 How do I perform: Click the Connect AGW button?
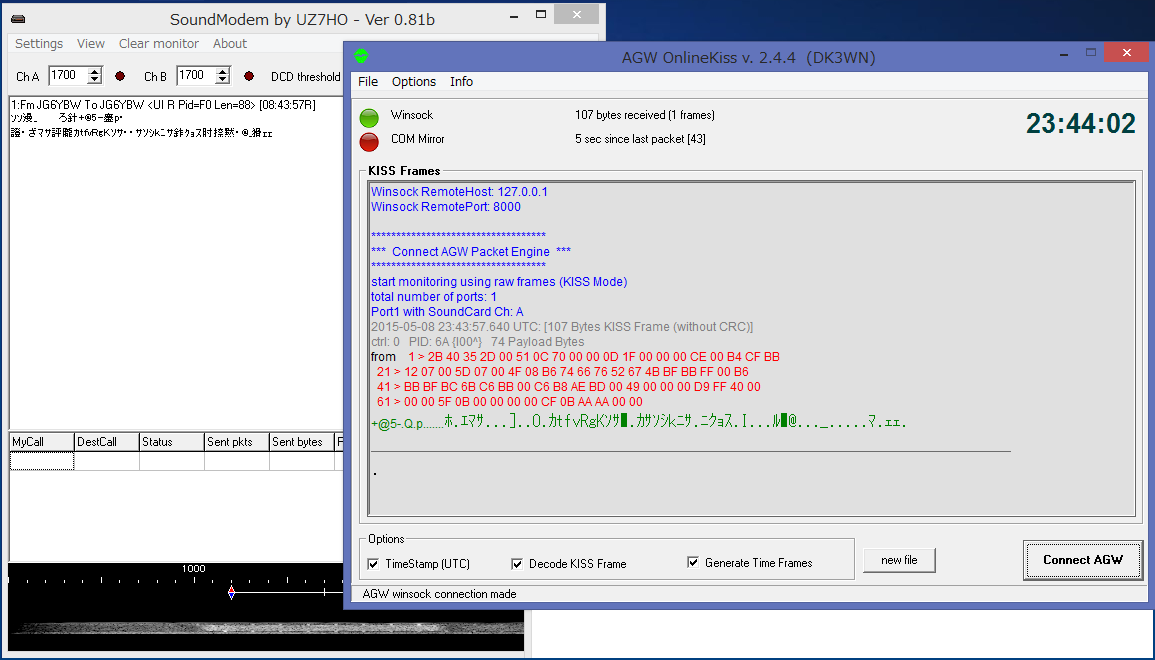[1083, 560]
